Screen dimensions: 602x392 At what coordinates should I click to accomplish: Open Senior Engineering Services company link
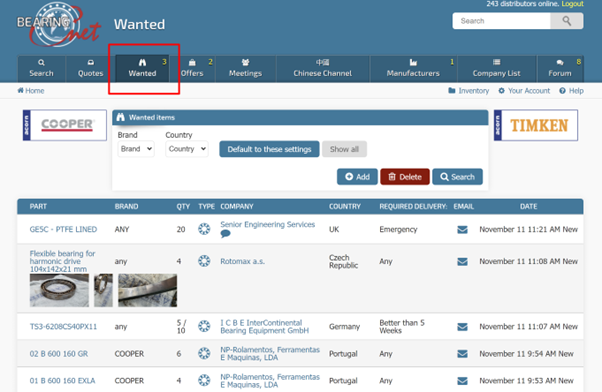pyautogui.click(x=268, y=225)
